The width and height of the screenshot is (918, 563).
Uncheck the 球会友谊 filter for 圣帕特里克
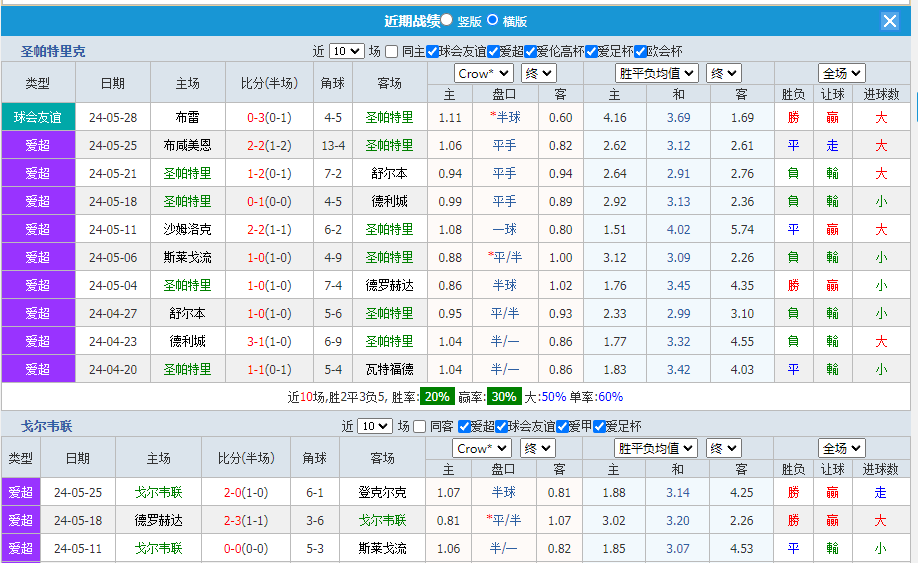click(x=432, y=52)
